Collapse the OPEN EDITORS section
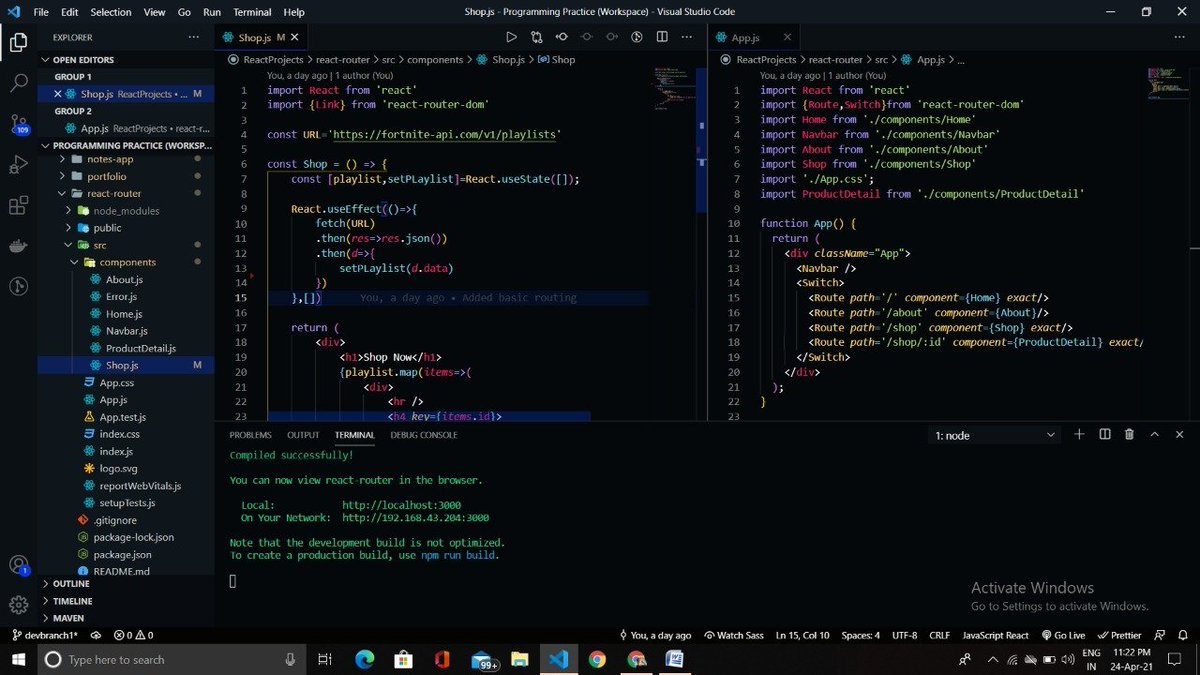Screen dimensions: 1200x675 coord(127,60)
